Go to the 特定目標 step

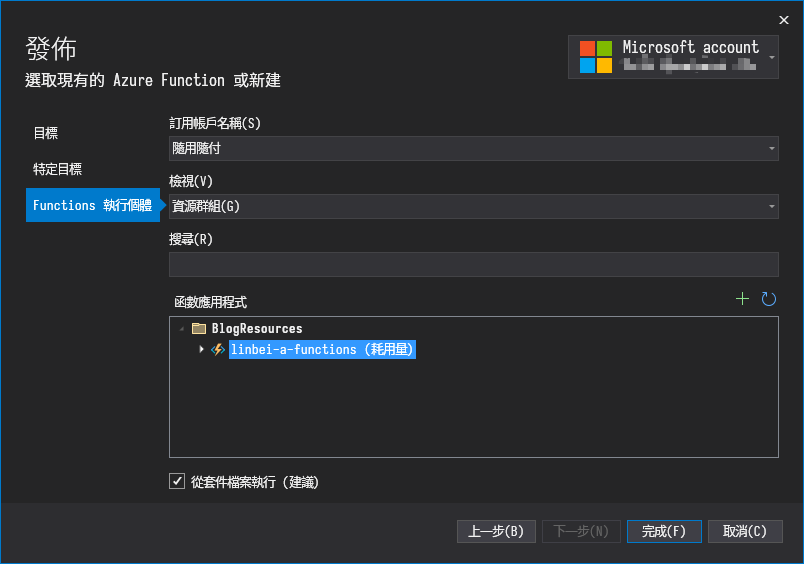pos(57,169)
